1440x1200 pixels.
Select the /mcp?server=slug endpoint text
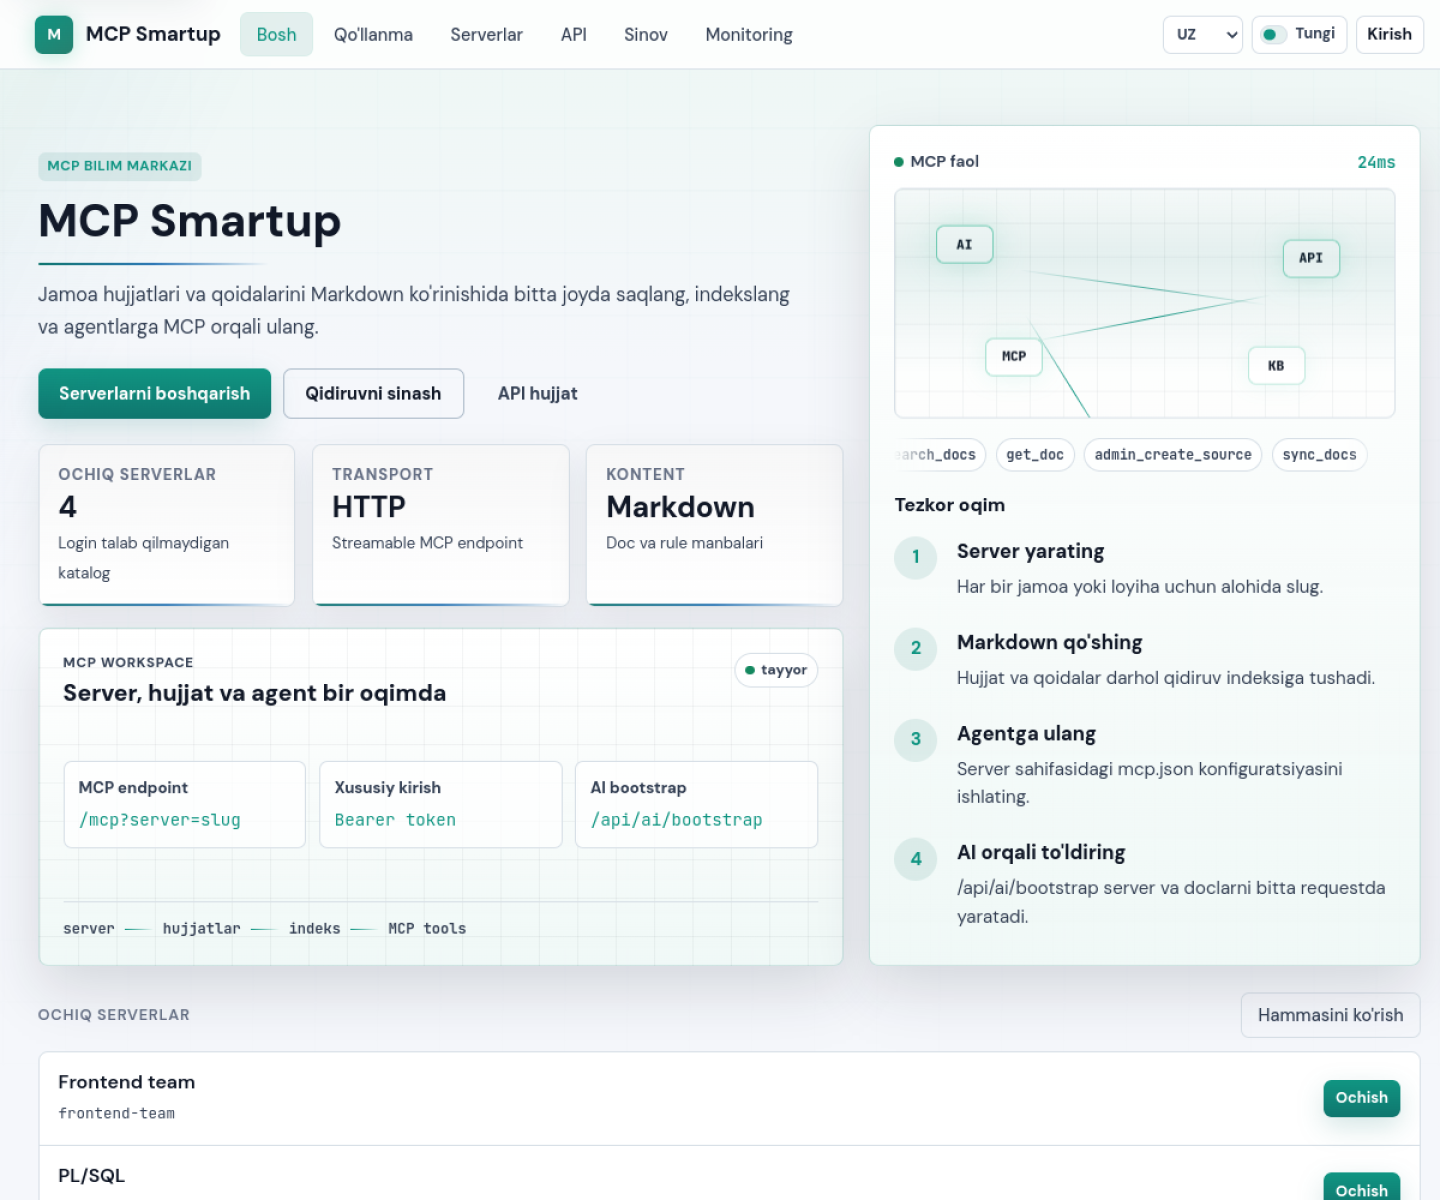click(x=160, y=820)
